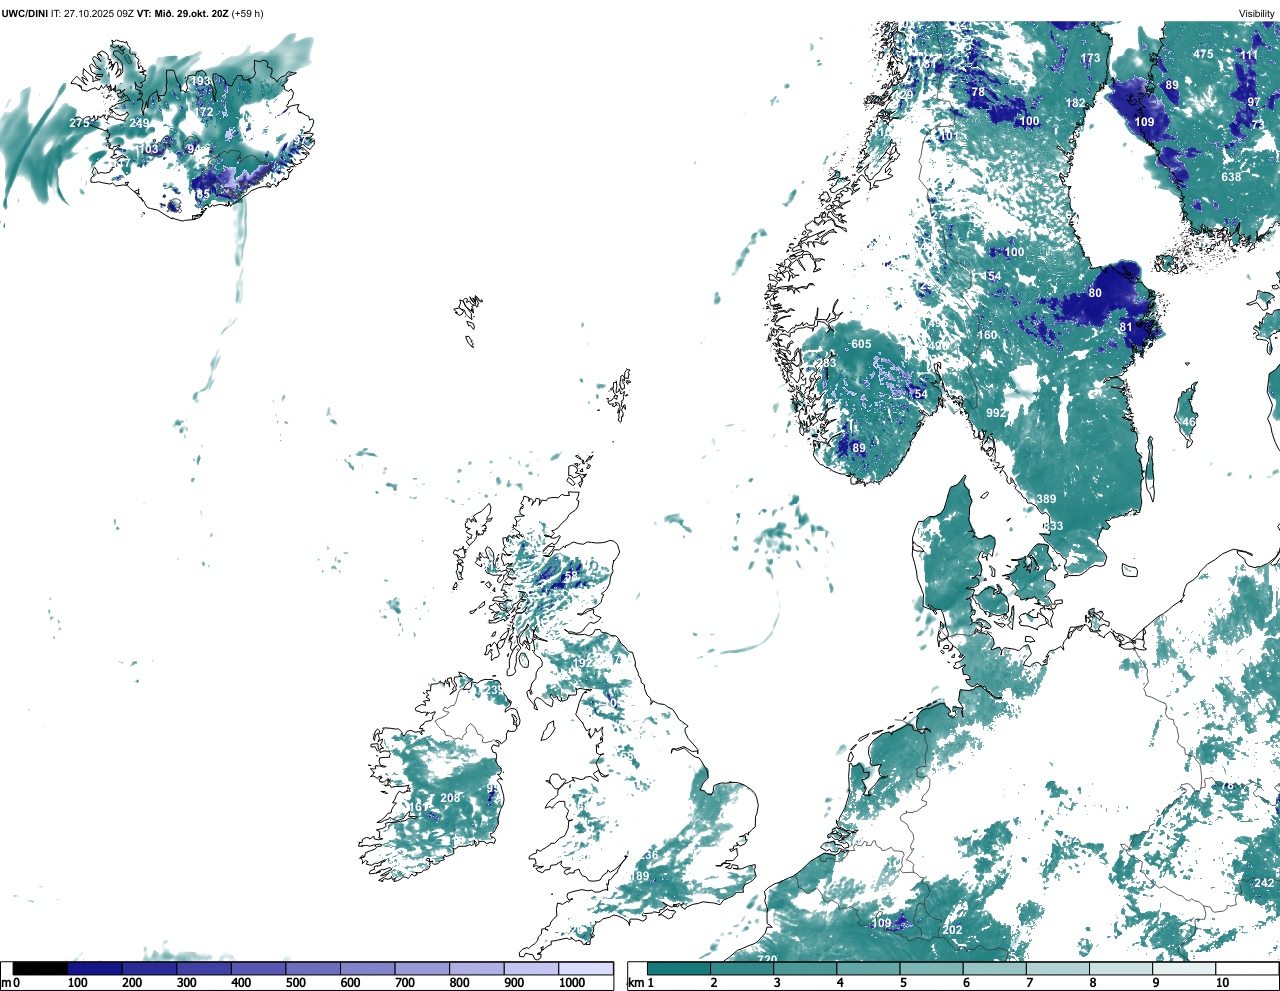Click the '208' value over Ireland
Image resolution: width=1280 pixels, height=991 pixels.
tap(450, 798)
